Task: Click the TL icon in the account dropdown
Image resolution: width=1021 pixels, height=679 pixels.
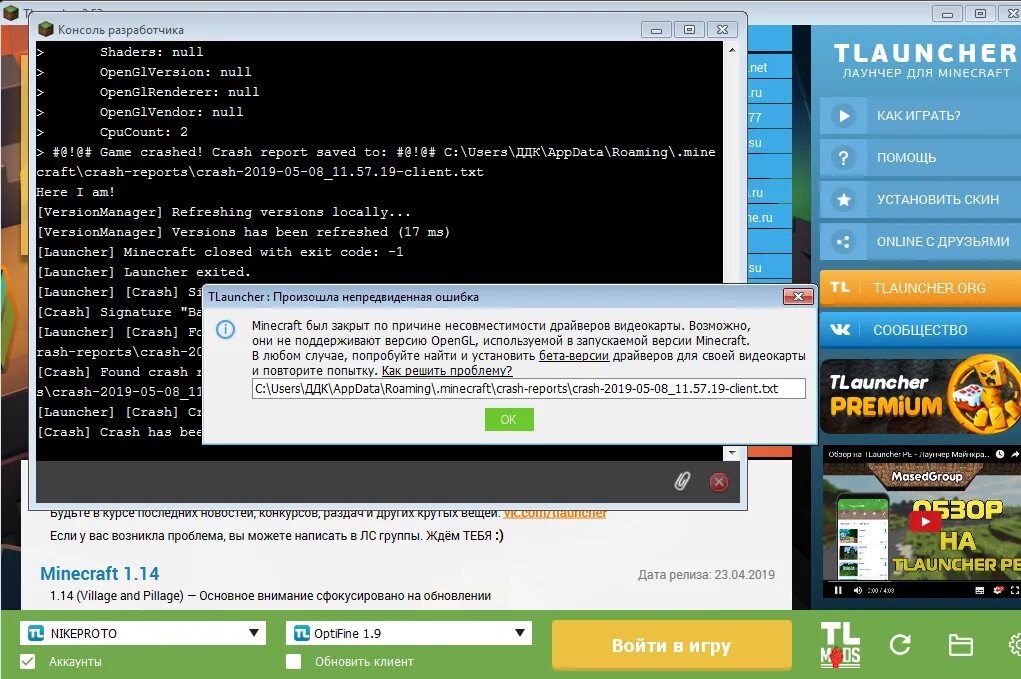Action: [x=36, y=633]
